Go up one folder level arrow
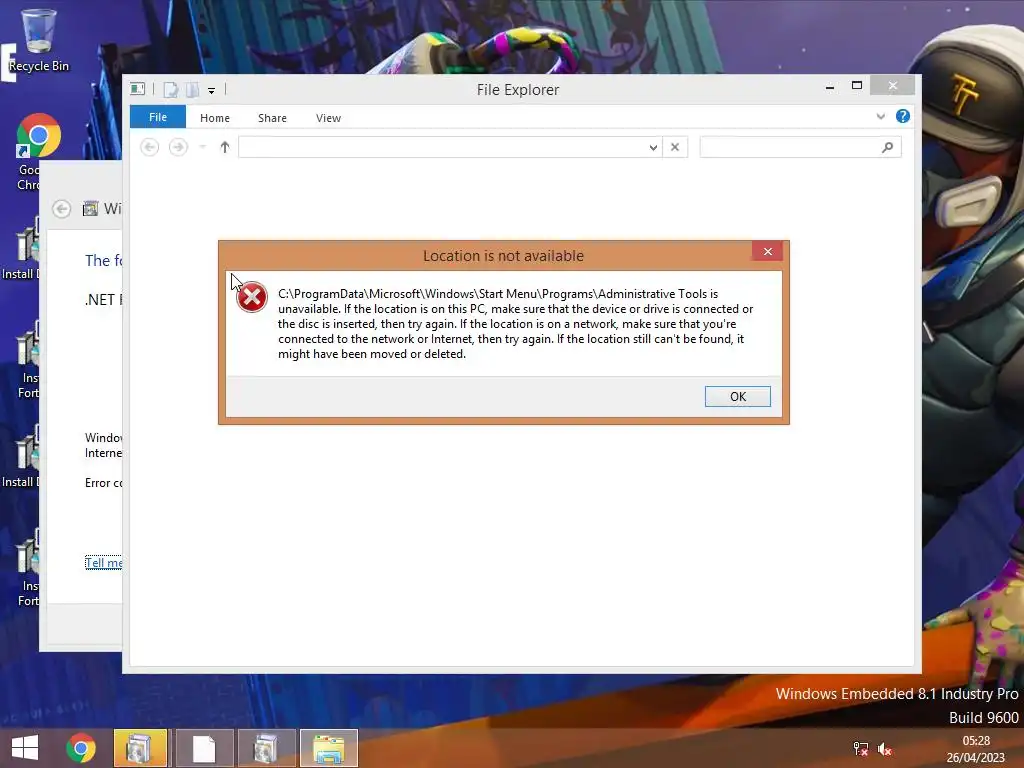 (225, 147)
